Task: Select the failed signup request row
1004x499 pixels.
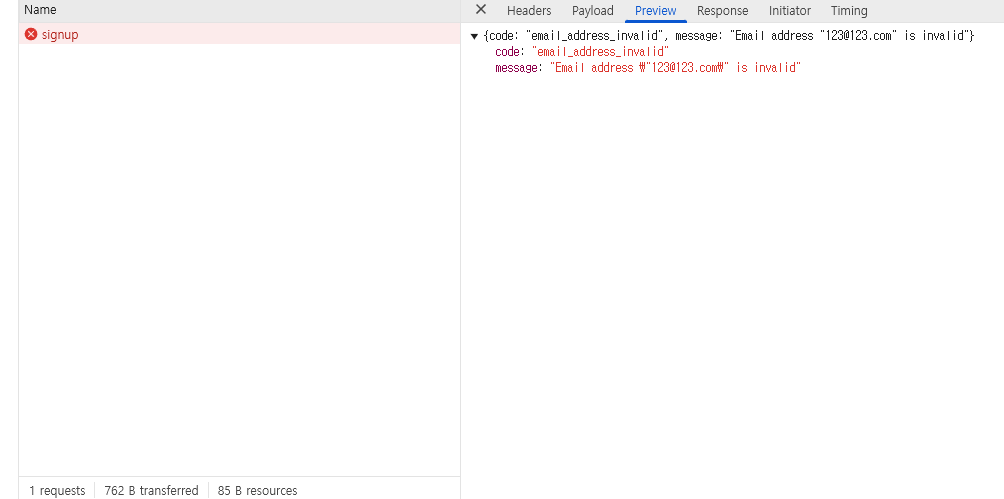Action: [239, 35]
